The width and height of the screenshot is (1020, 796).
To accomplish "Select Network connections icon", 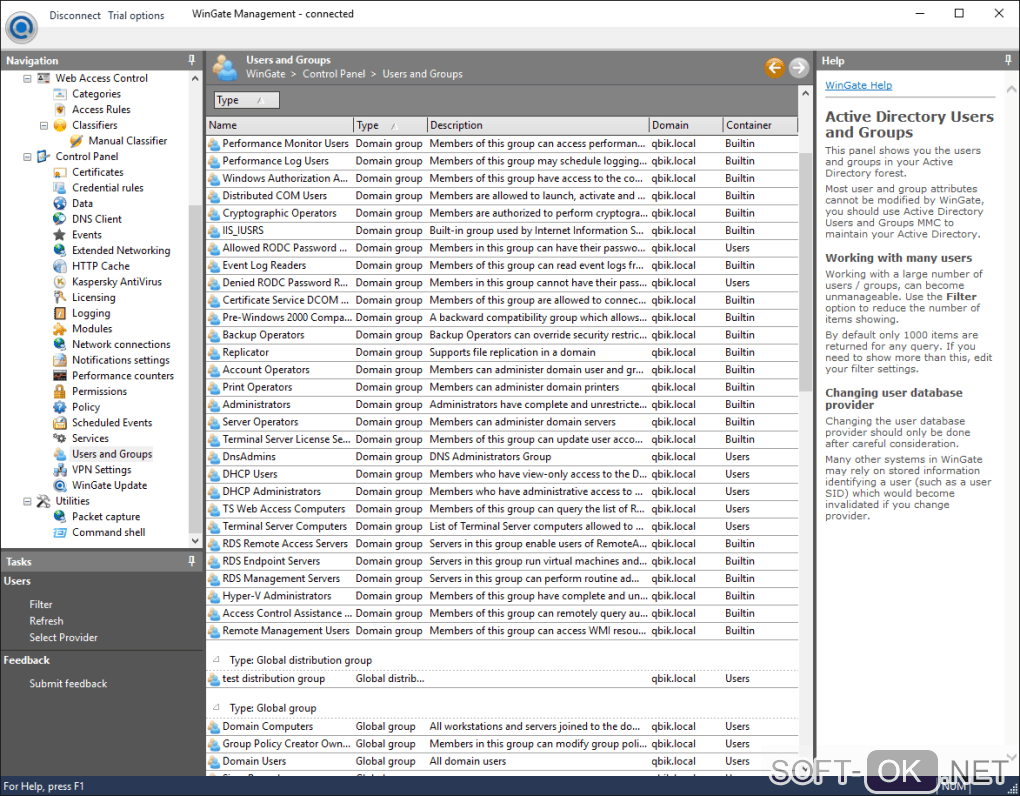I will point(60,344).
